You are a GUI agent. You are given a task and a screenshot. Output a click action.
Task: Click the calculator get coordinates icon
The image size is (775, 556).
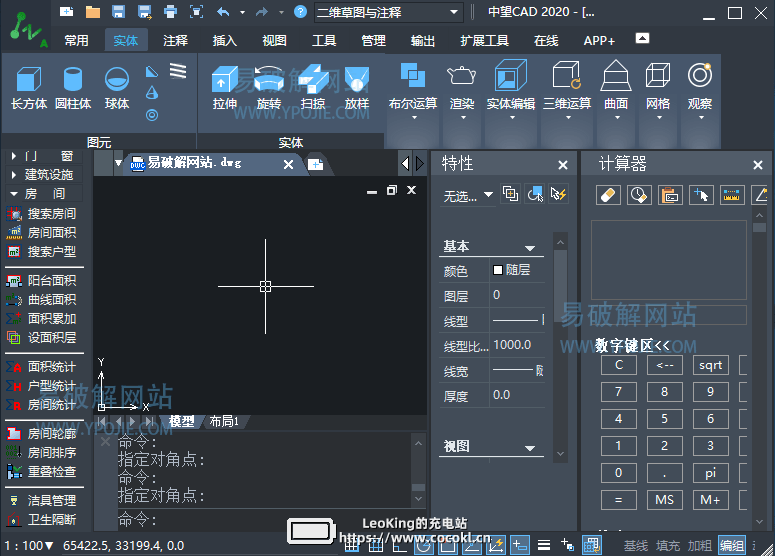[701, 195]
